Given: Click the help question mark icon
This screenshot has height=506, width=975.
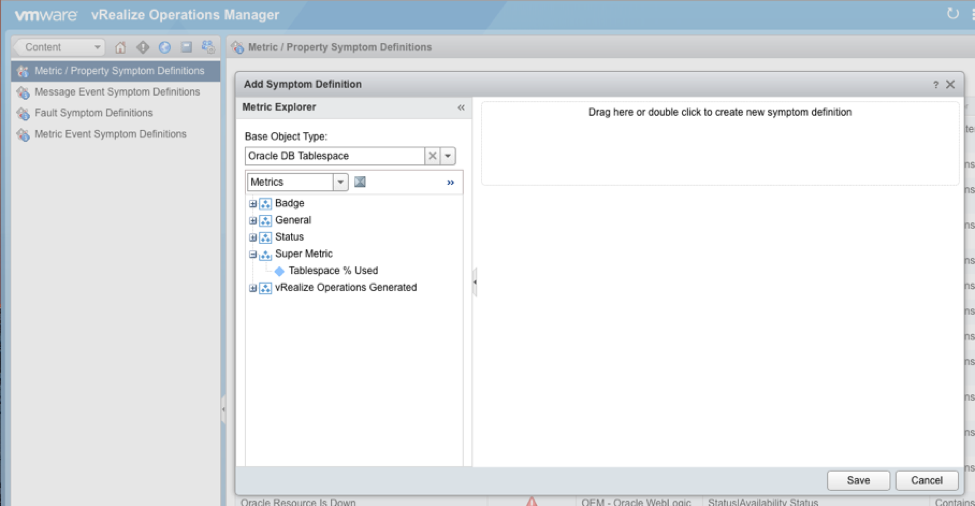Looking at the screenshot, I should (935, 85).
